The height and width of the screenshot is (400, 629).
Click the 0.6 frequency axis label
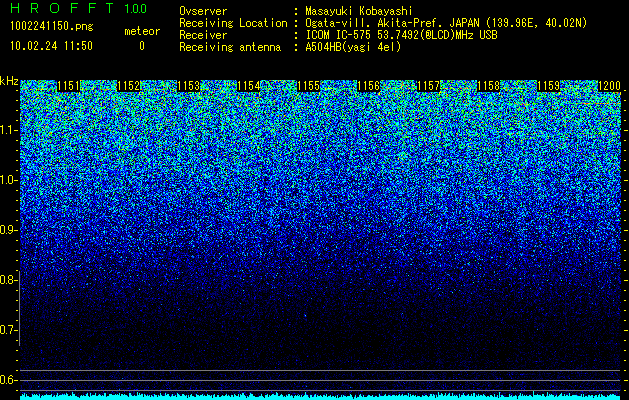[x=8, y=380]
